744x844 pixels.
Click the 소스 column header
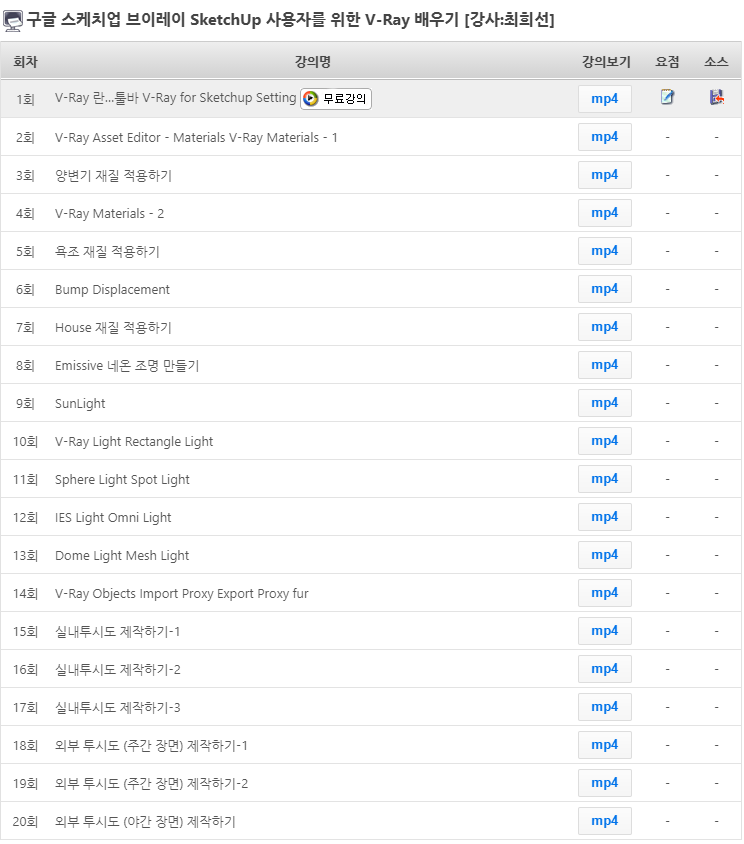(716, 62)
